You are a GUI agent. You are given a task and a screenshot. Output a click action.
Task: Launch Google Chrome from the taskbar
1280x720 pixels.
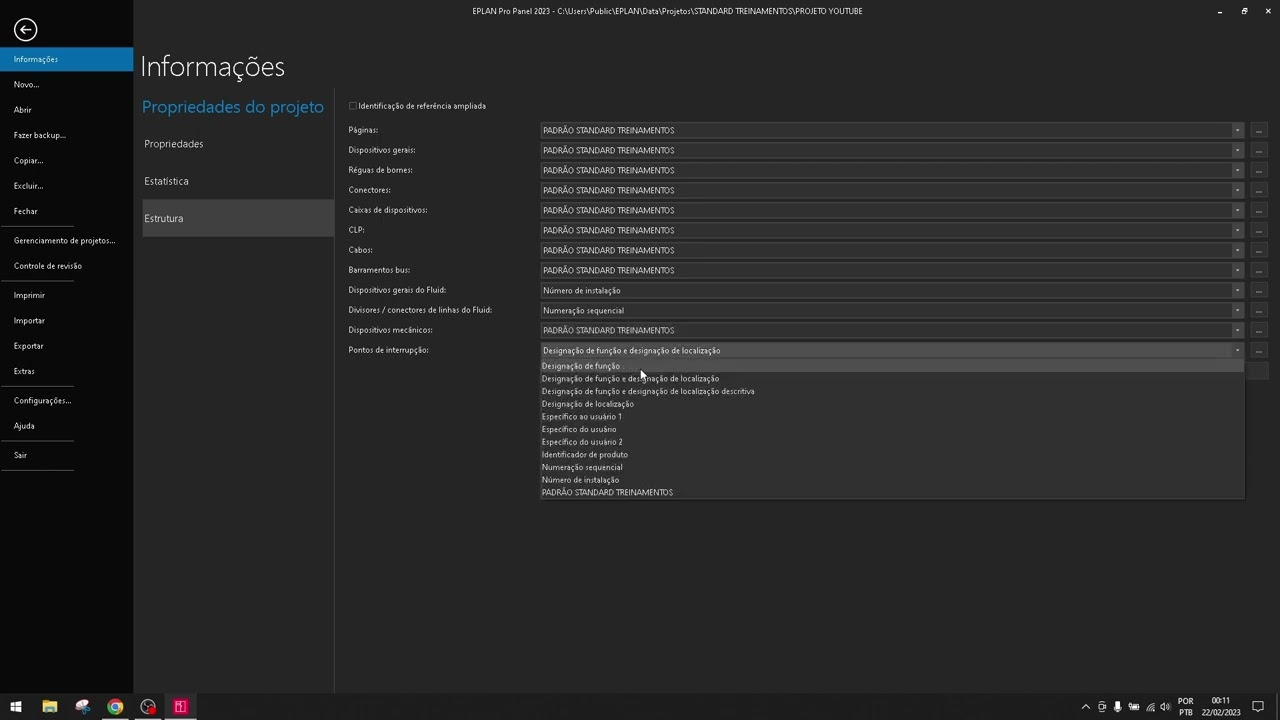(115, 707)
